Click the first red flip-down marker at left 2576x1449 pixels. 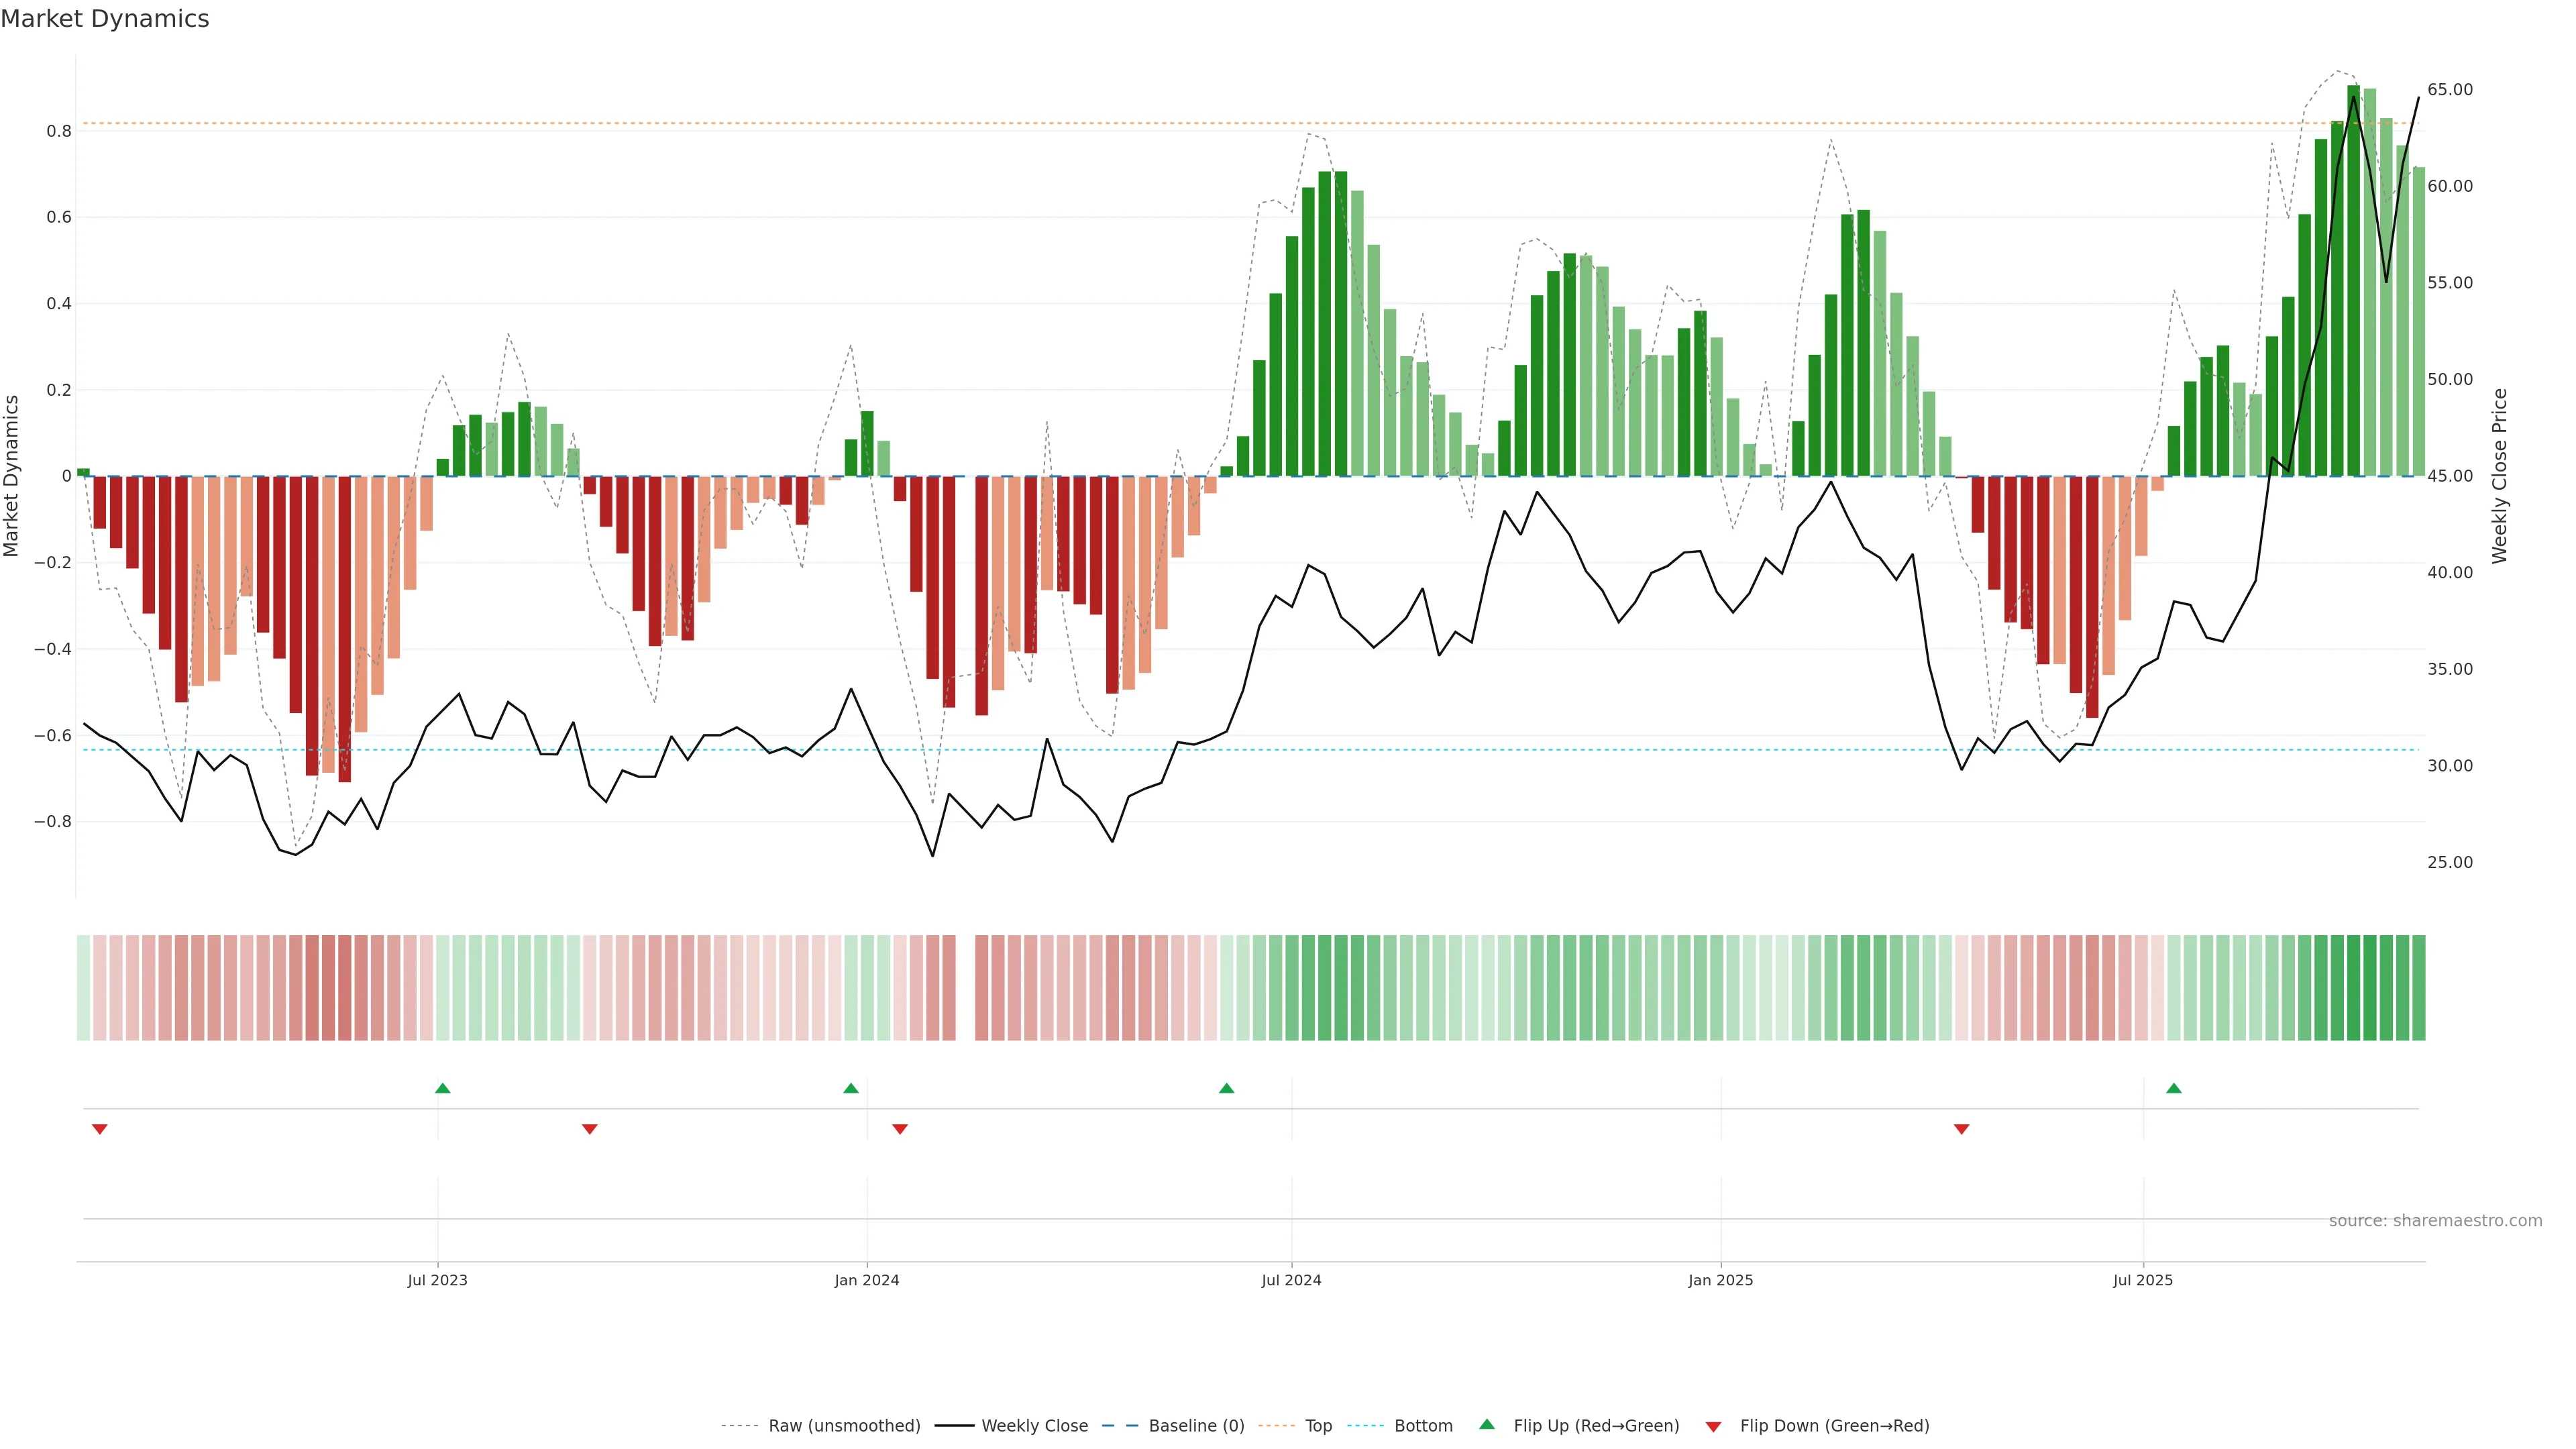[x=100, y=1129]
